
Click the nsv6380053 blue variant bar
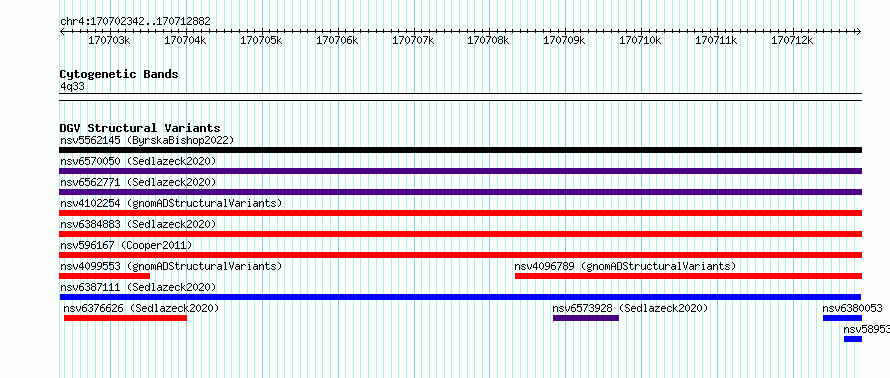click(842, 318)
